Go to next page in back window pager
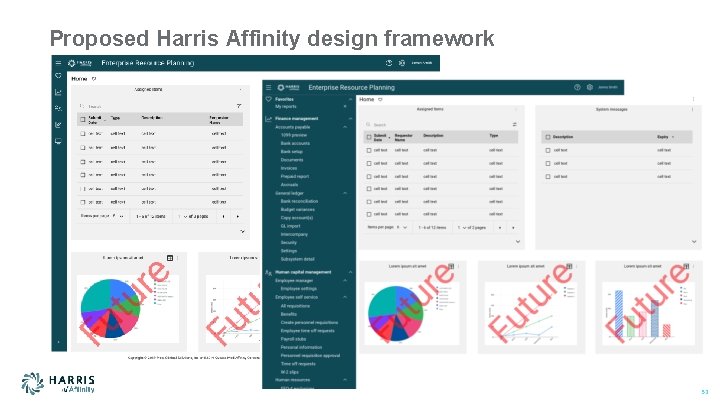Viewport: 720px width, 405px height. point(237,216)
